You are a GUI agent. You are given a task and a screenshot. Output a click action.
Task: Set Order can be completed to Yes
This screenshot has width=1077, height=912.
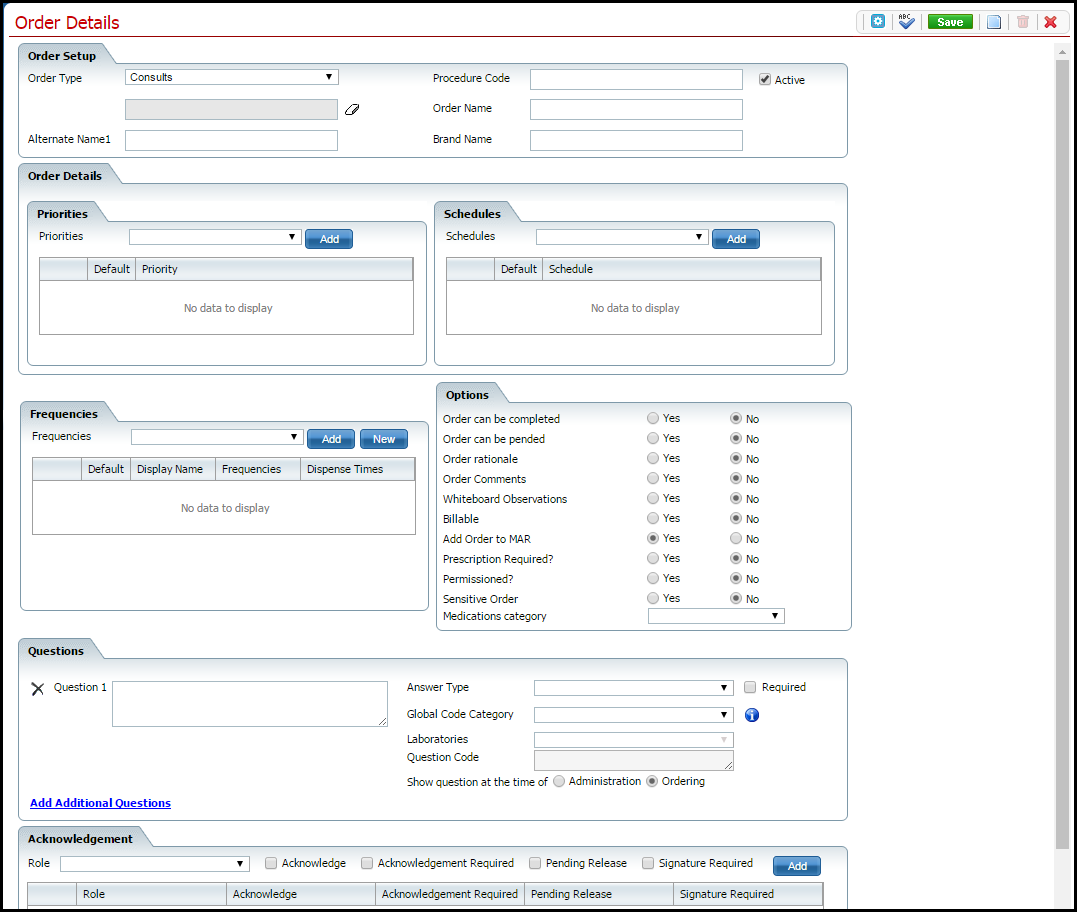(x=653, y=418)
